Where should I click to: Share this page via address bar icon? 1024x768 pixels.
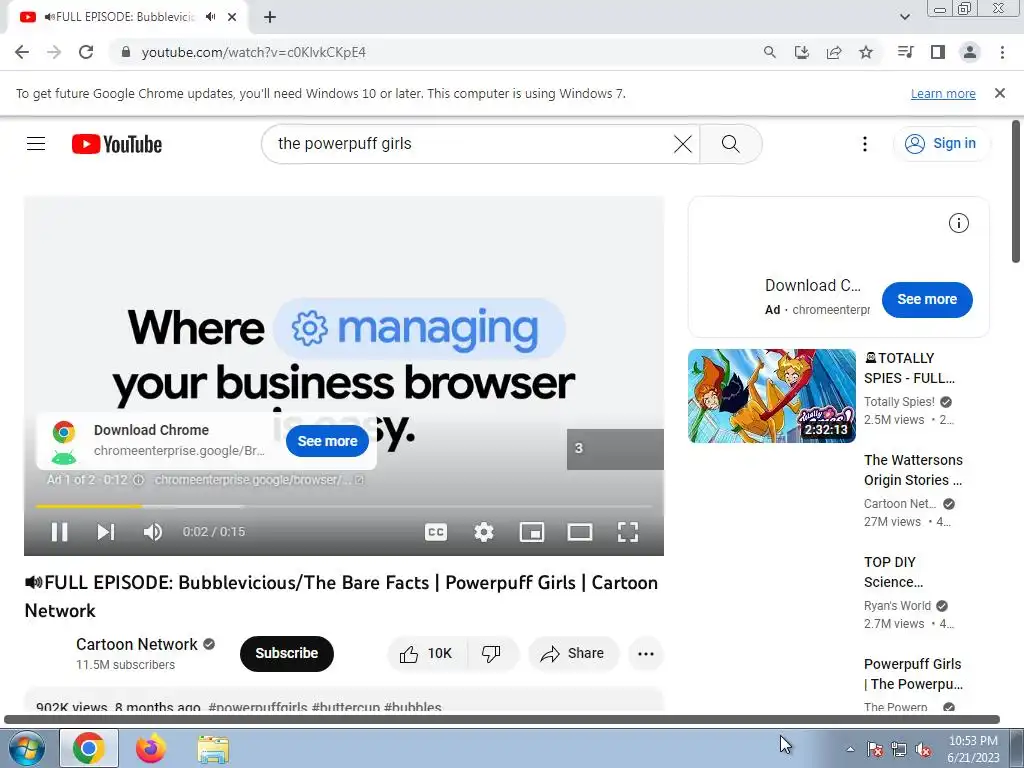coord(834,52)
